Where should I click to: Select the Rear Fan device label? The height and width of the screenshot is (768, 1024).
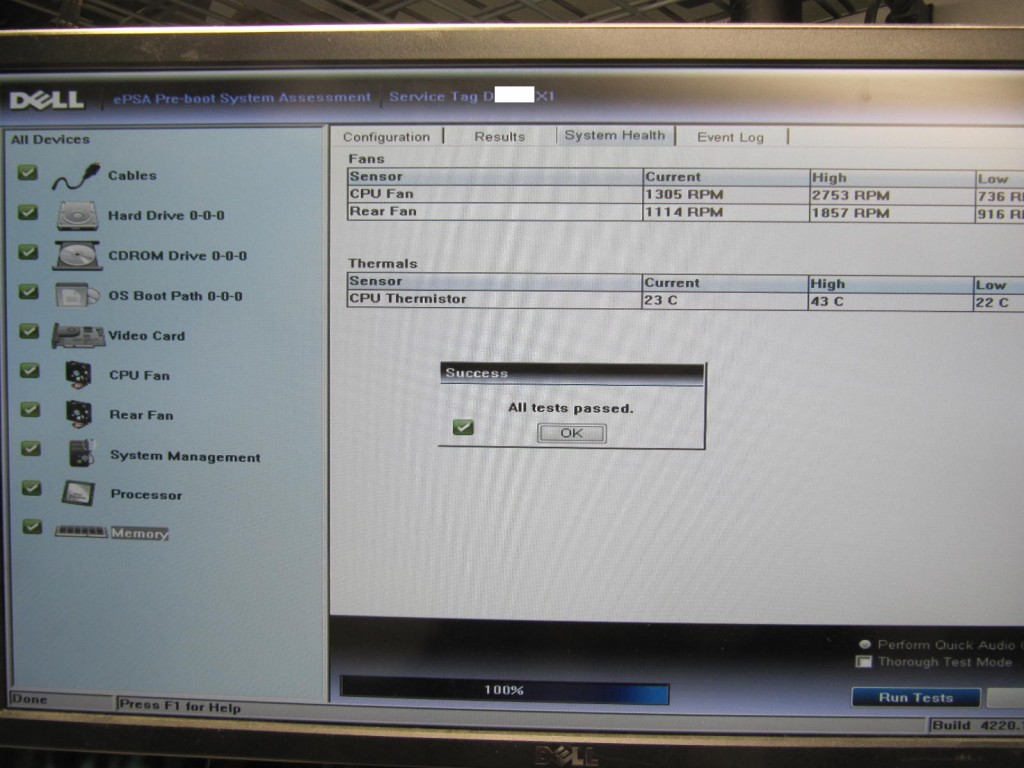142,415
